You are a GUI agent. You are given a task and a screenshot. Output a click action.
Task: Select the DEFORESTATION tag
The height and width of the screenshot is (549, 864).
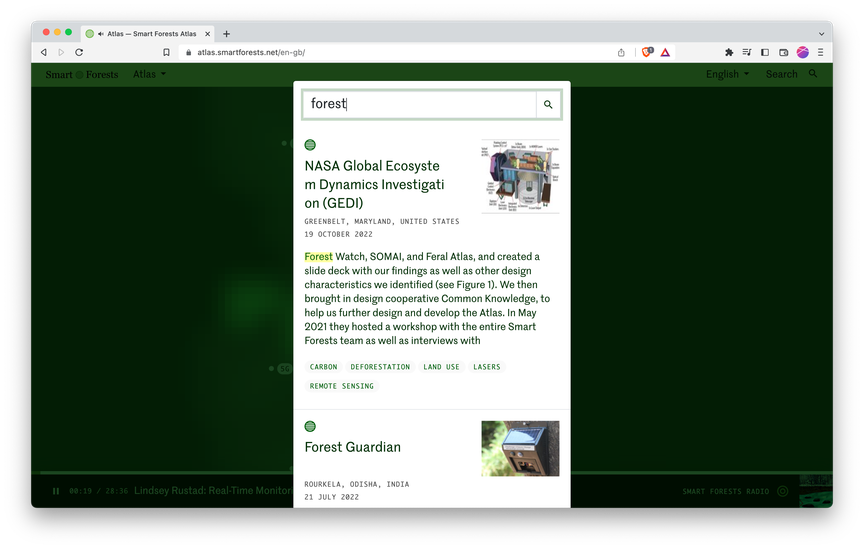(380, 367)
